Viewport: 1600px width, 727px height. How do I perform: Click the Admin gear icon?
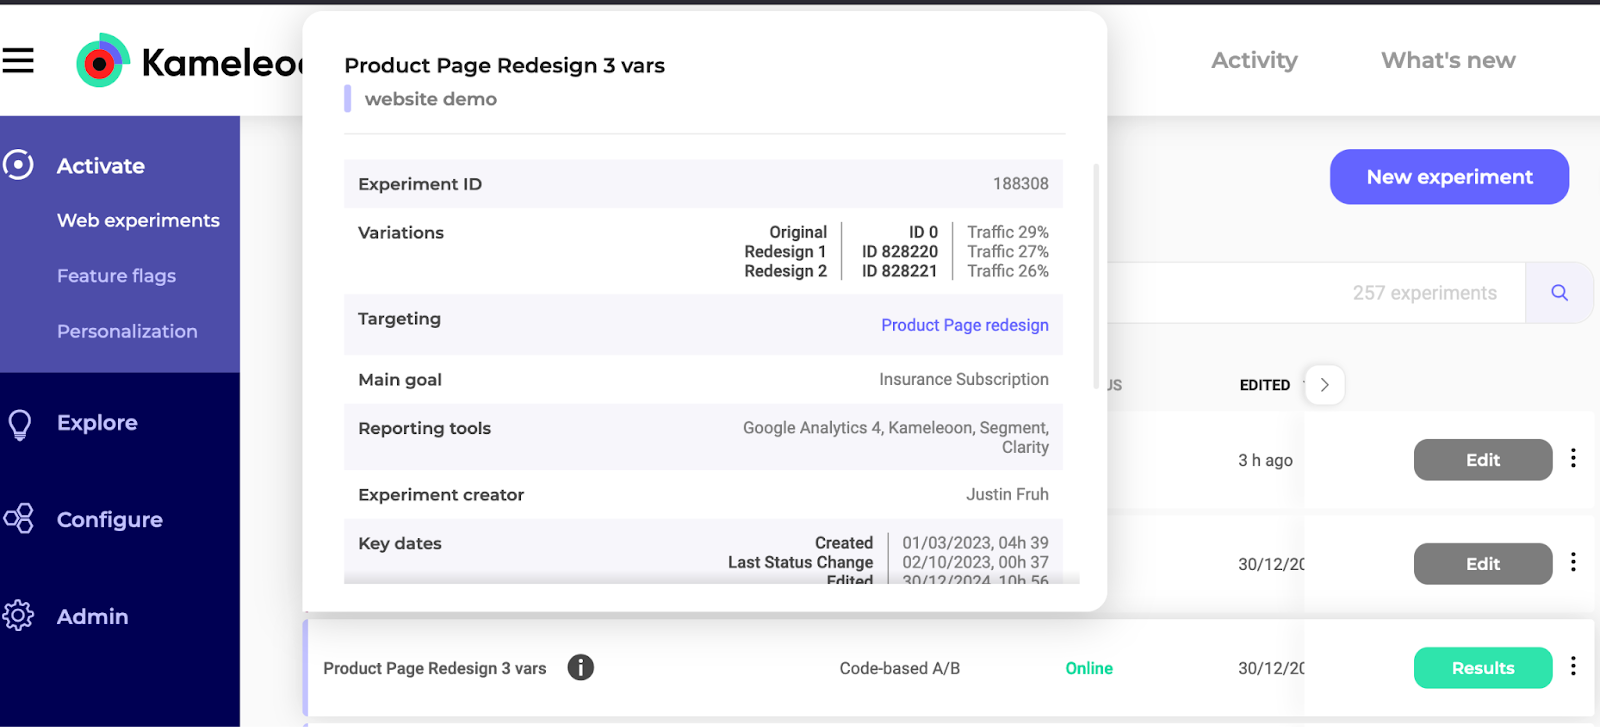(x=18, y=616)
